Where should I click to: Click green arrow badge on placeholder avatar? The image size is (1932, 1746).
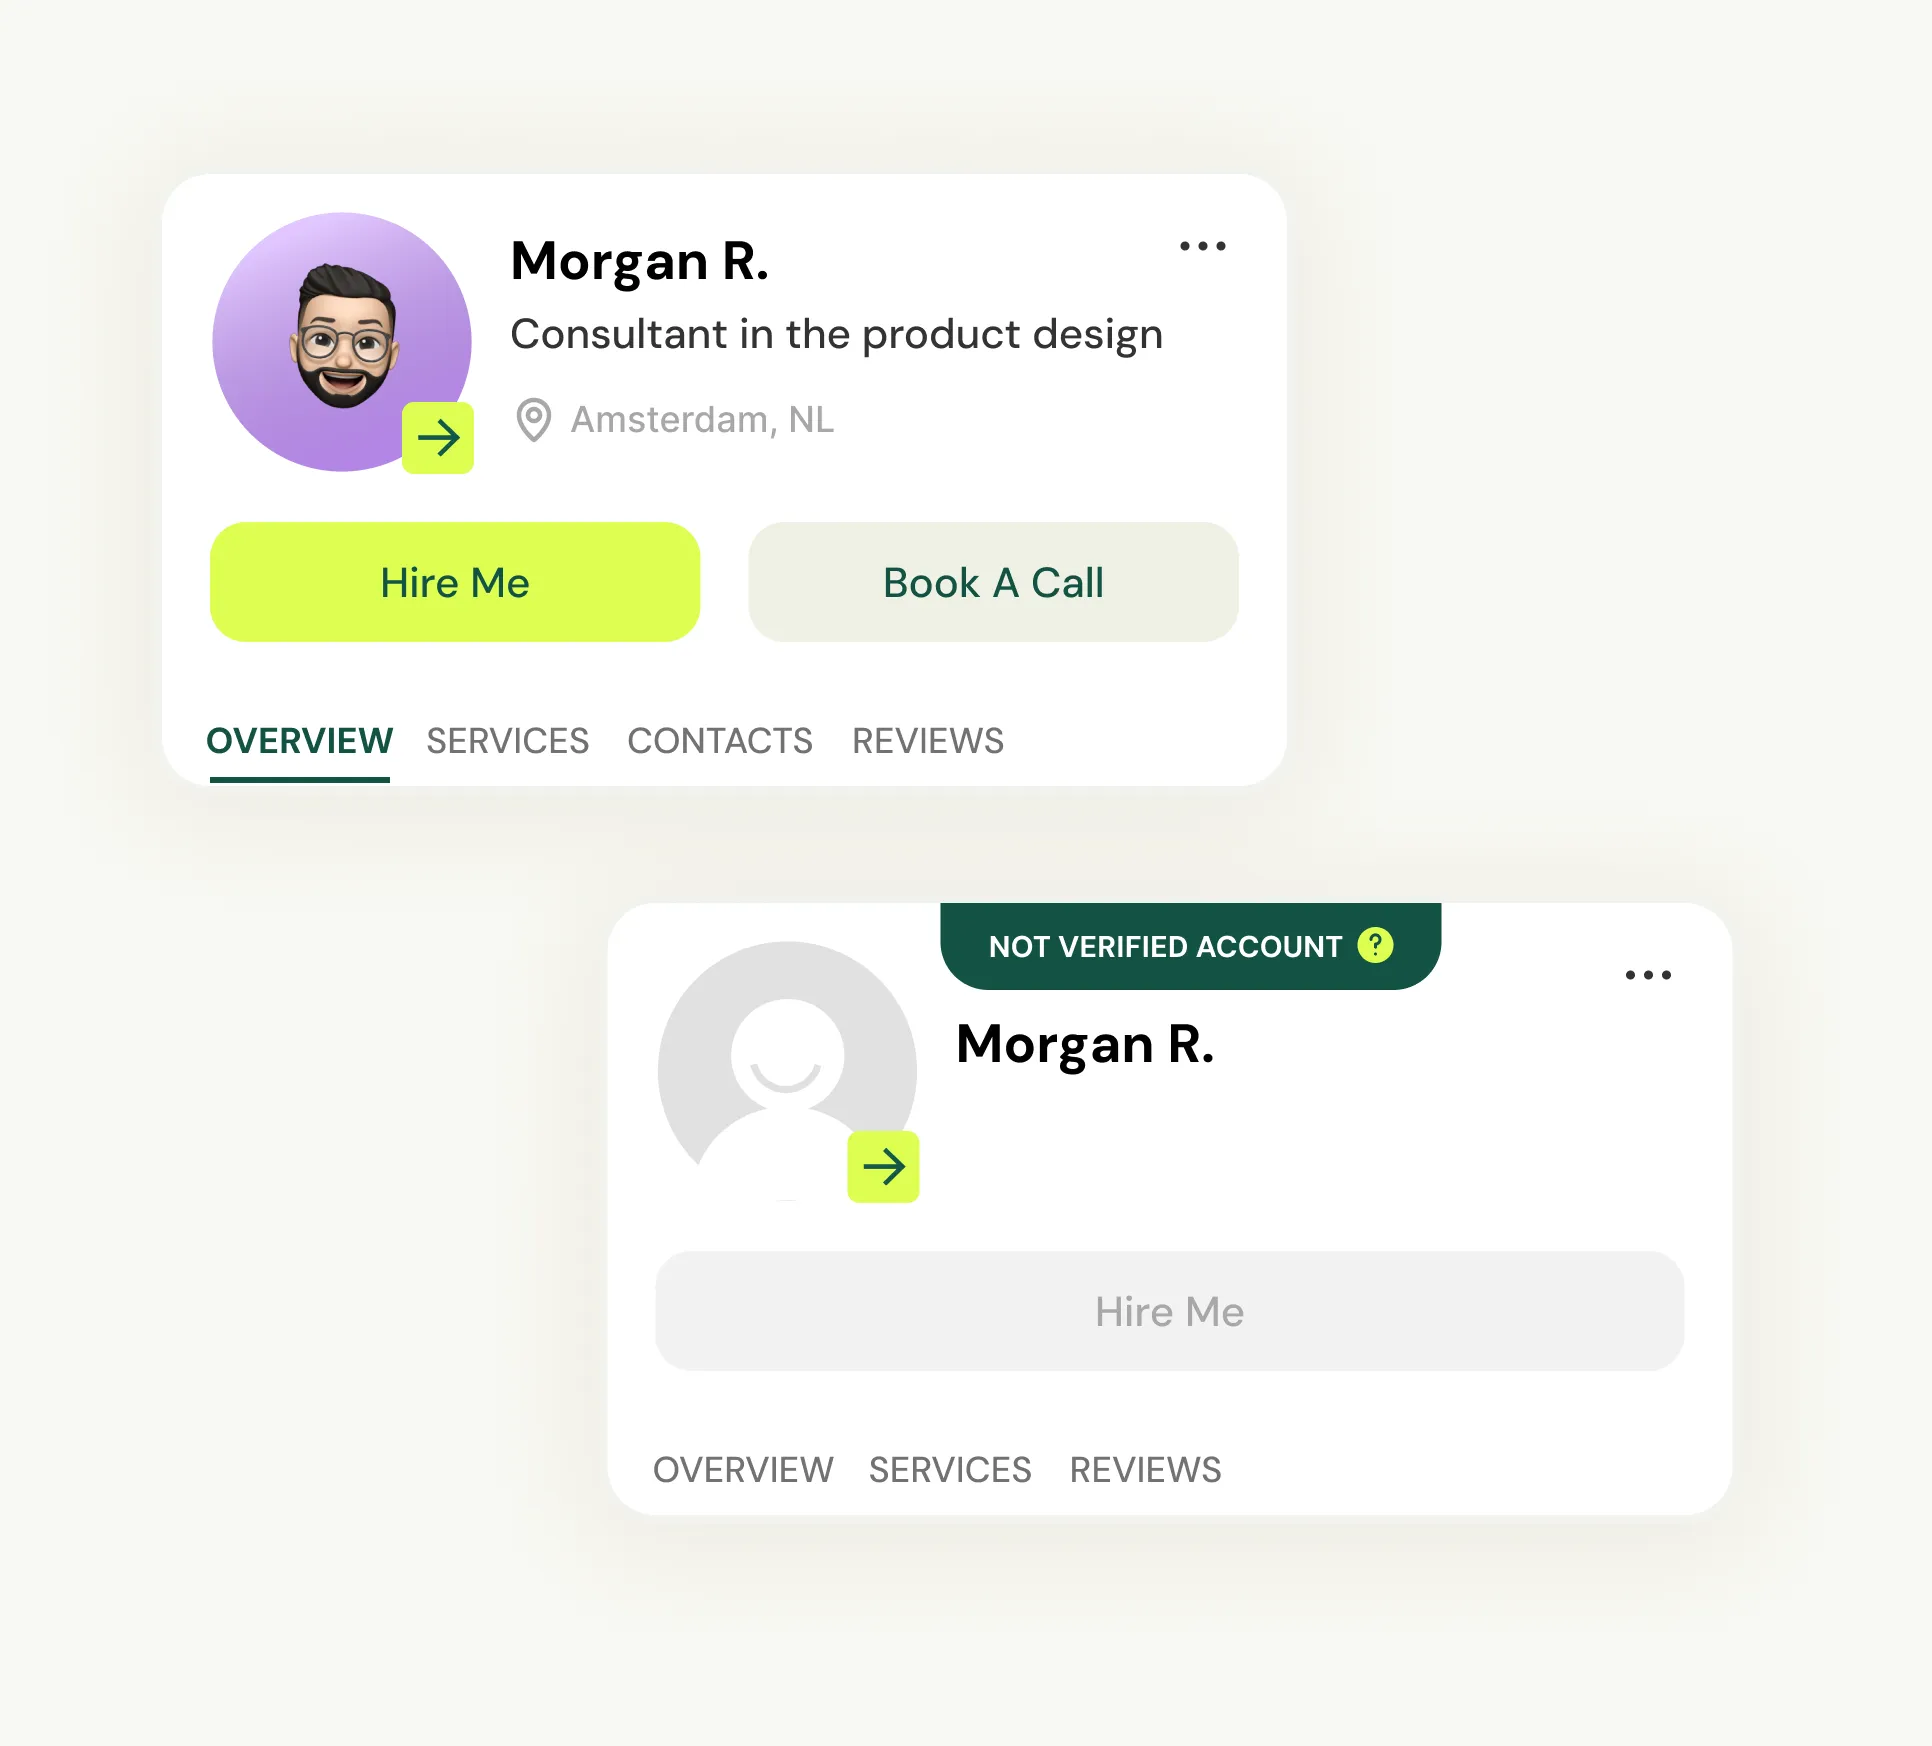[x=884, y=1167]
